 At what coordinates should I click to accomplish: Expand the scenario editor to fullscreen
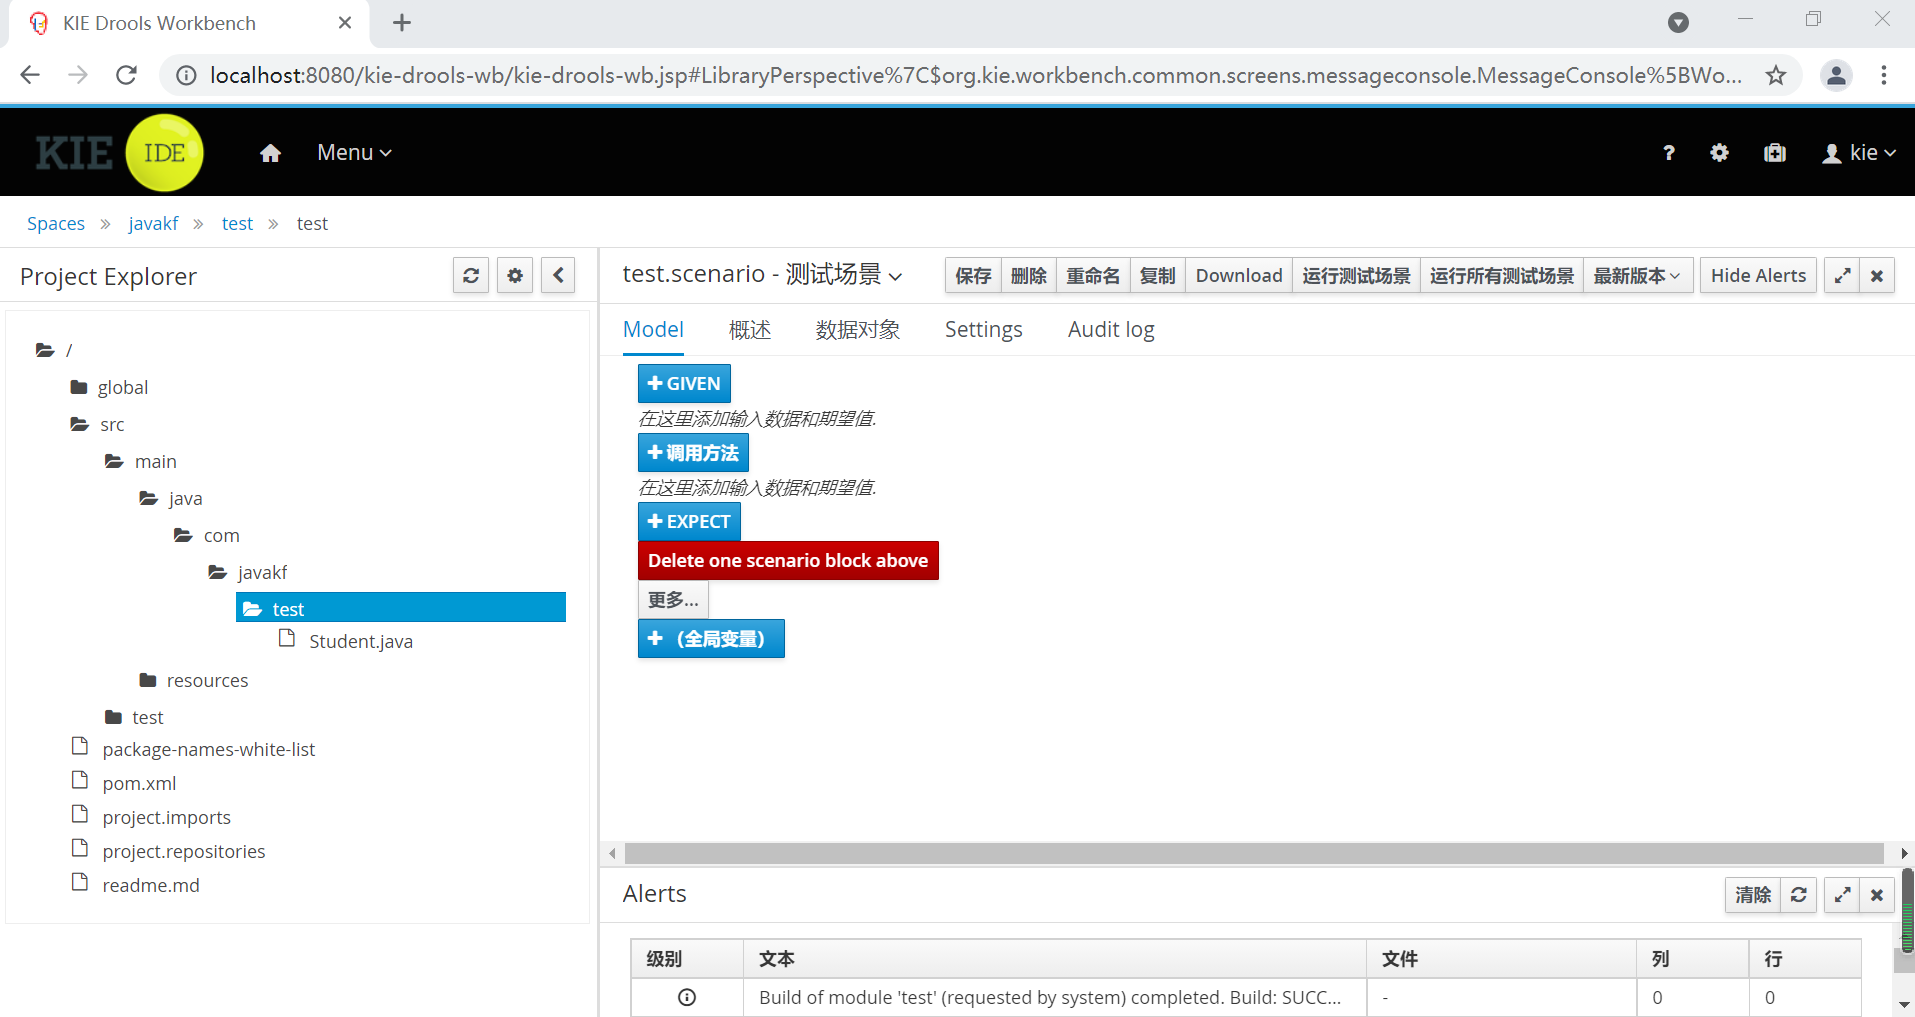[1842, 275]
